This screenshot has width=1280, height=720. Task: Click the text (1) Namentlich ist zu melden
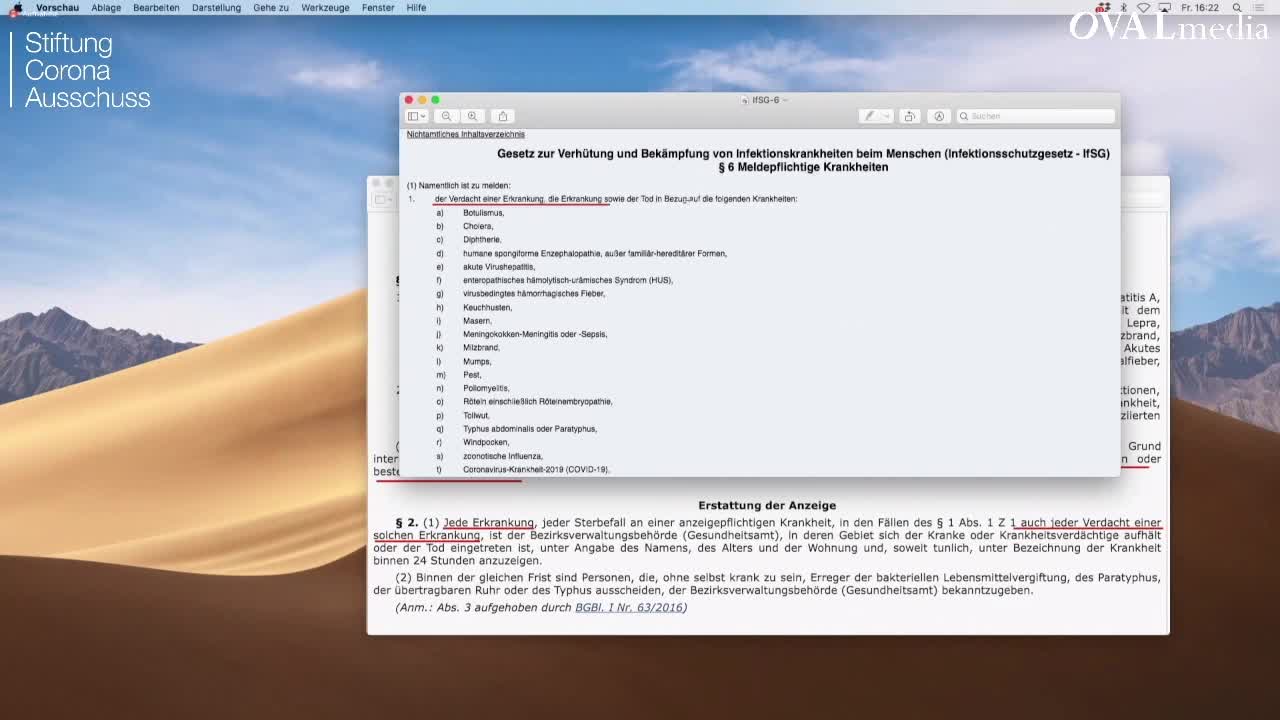coord(458,186)
